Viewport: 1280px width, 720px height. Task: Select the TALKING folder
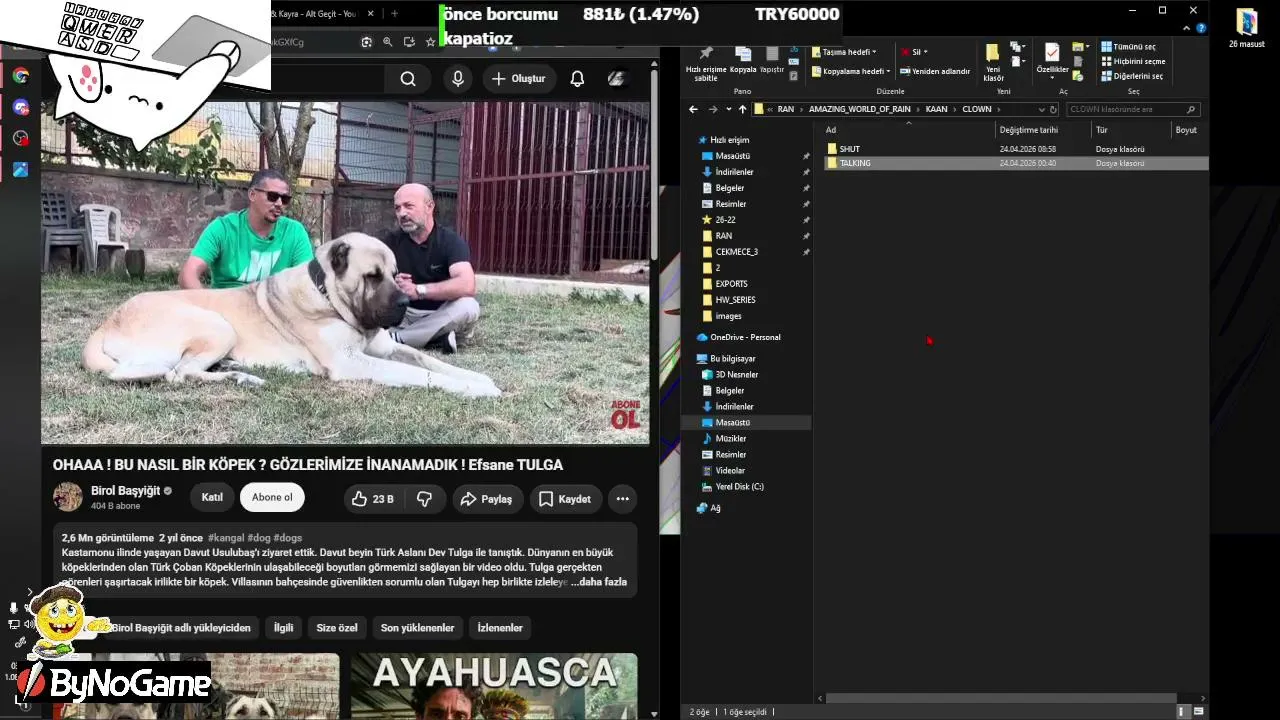point(1017,163)
